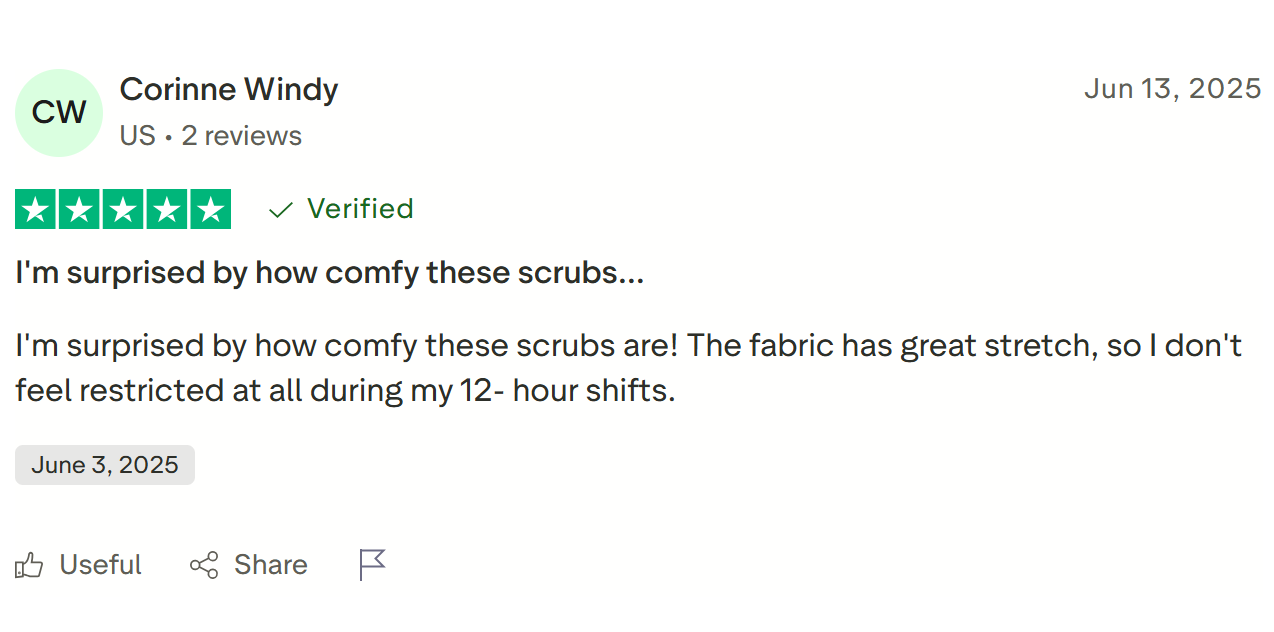Open Corinne Windy's reviewer profile

coord(229,90)
